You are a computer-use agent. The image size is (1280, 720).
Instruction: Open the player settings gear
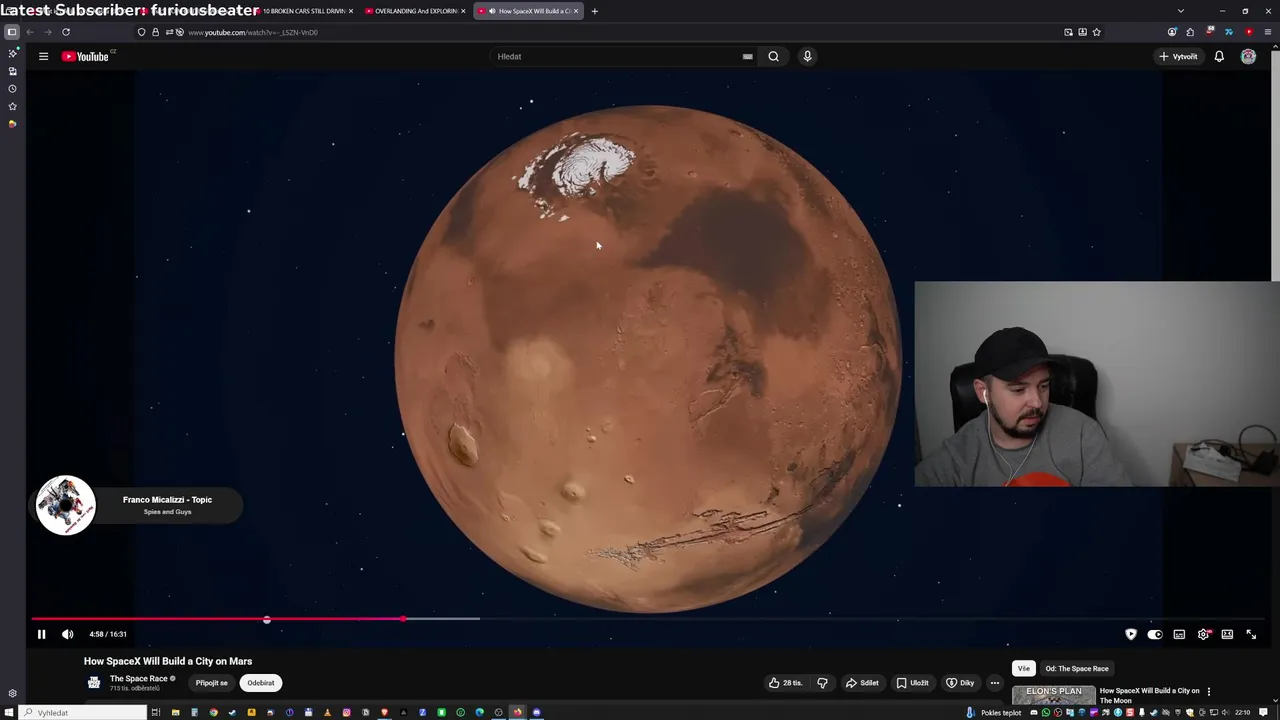click(1203, 634)
